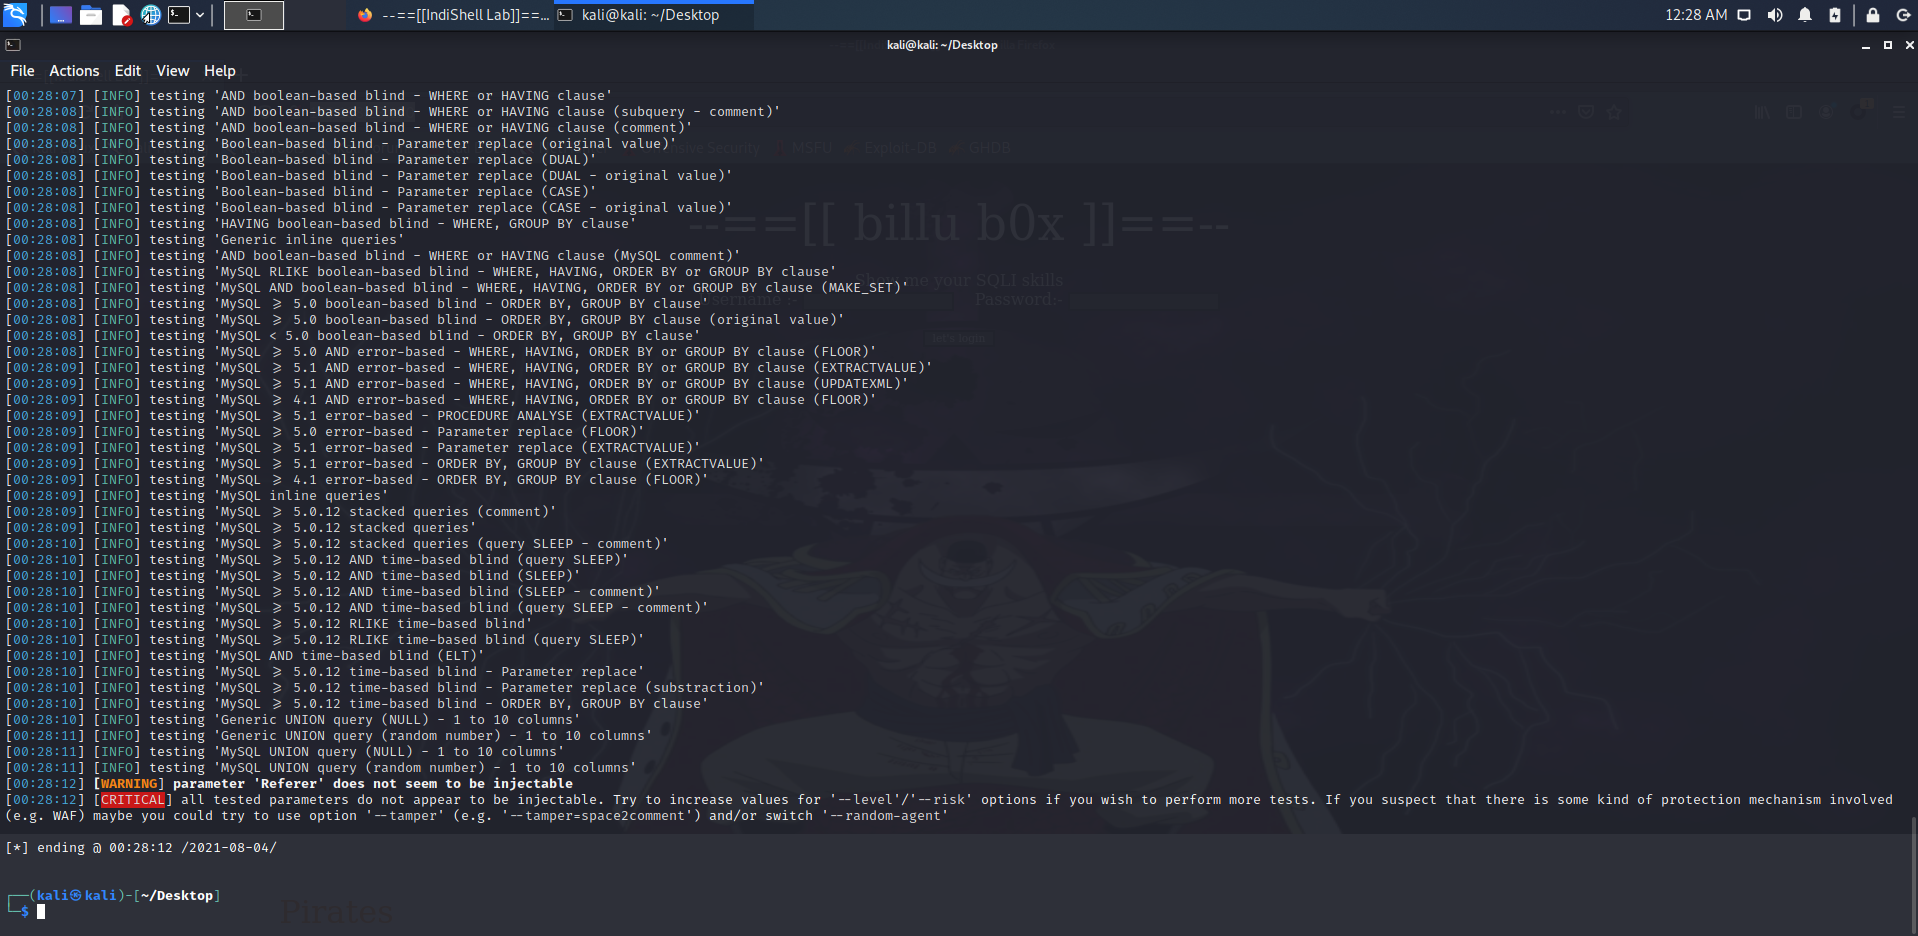The height and width of the screenshot is (936, 1918).
Task: Click 'MySQL inline queries' line
Action: click(x=197, y=496)
